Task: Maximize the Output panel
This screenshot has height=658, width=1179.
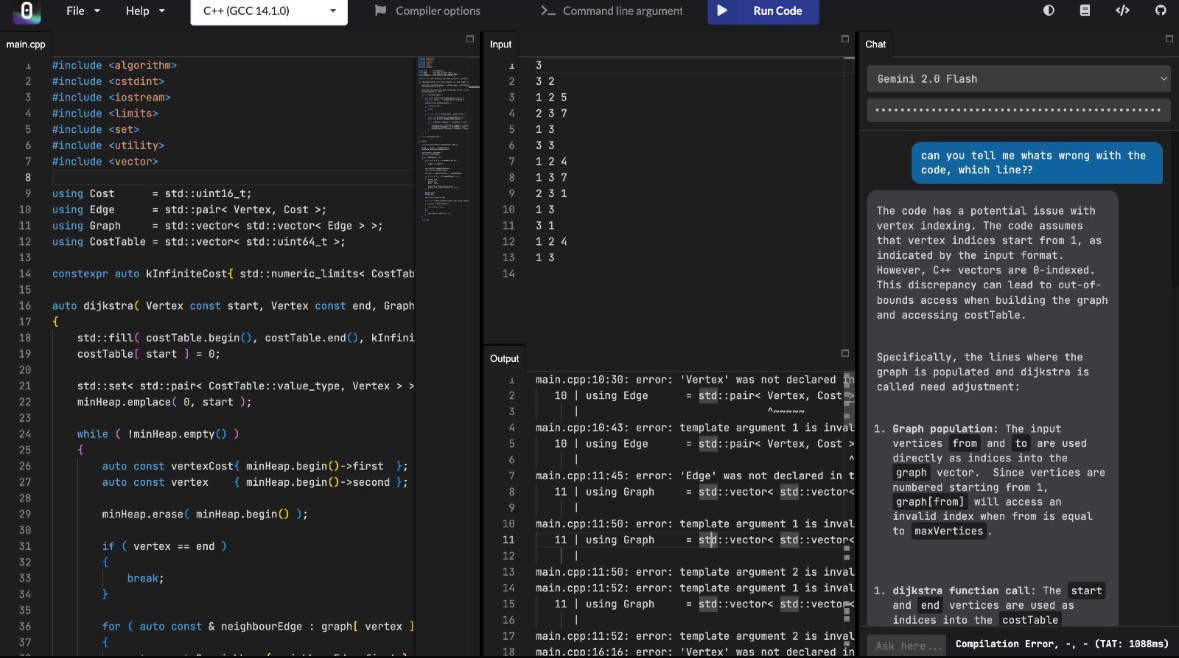Action: tap(845, 353)
